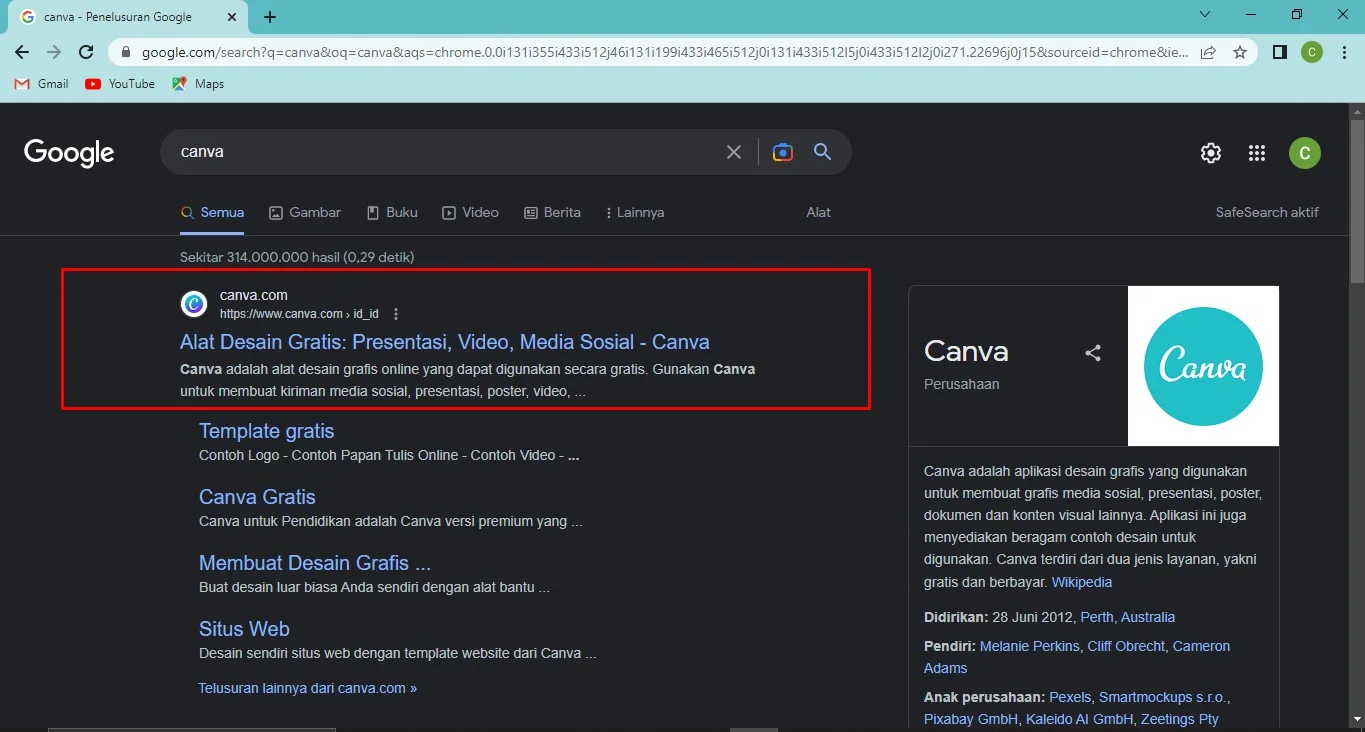The image size is (1365, 732).
Task: Search by image with camera icon
Action: tap(783, 152)
